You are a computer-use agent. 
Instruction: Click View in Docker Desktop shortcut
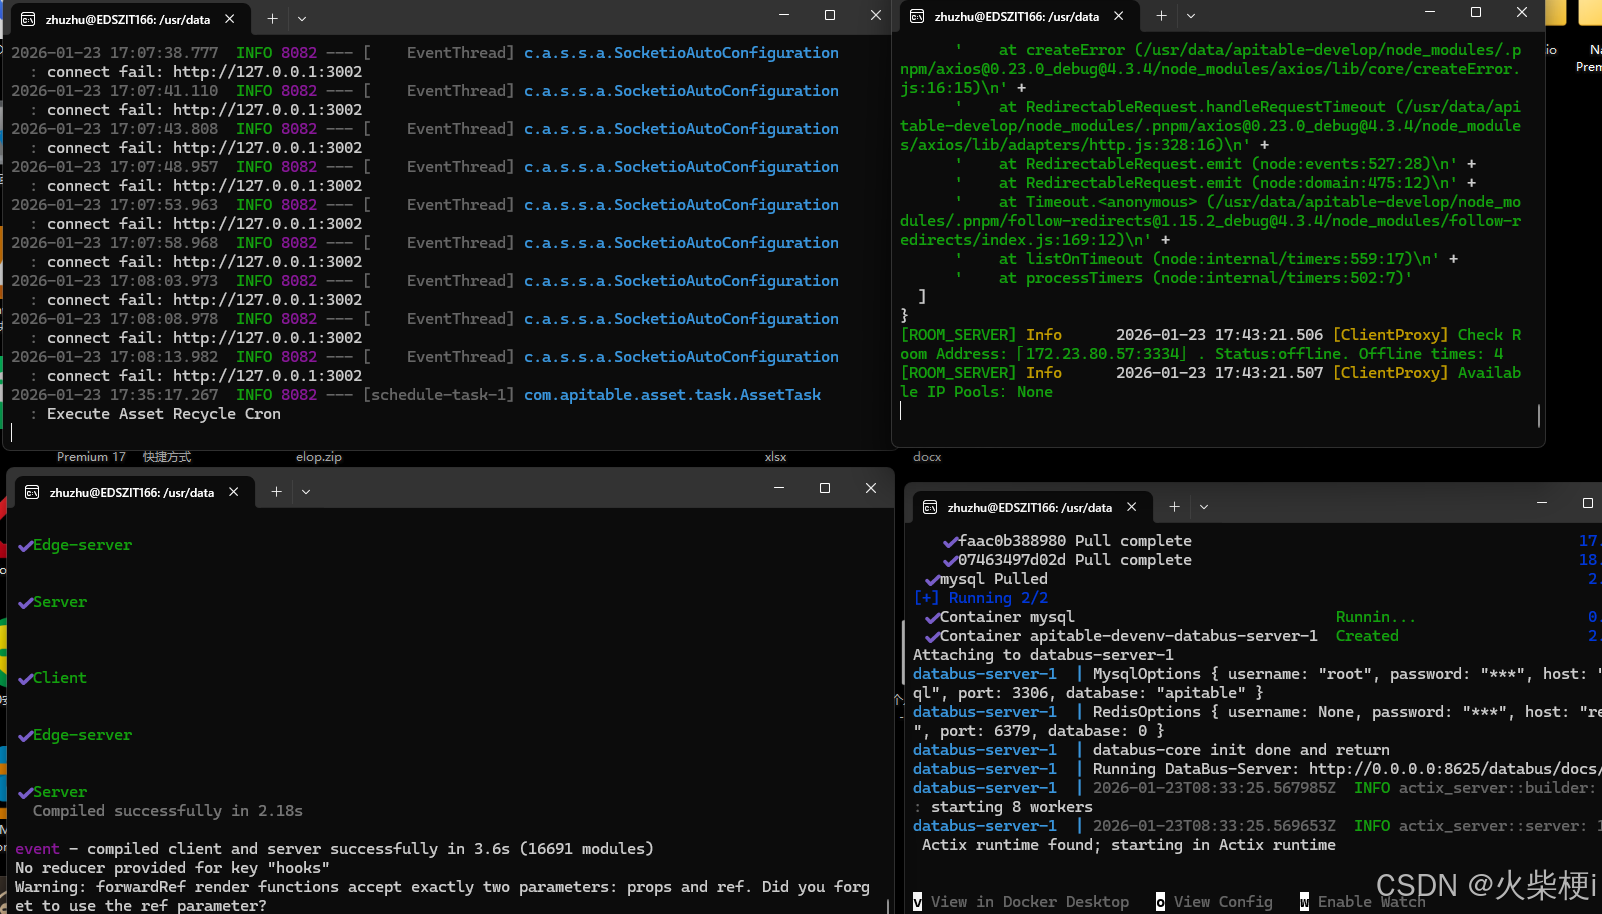click(x=1021, y=902)
